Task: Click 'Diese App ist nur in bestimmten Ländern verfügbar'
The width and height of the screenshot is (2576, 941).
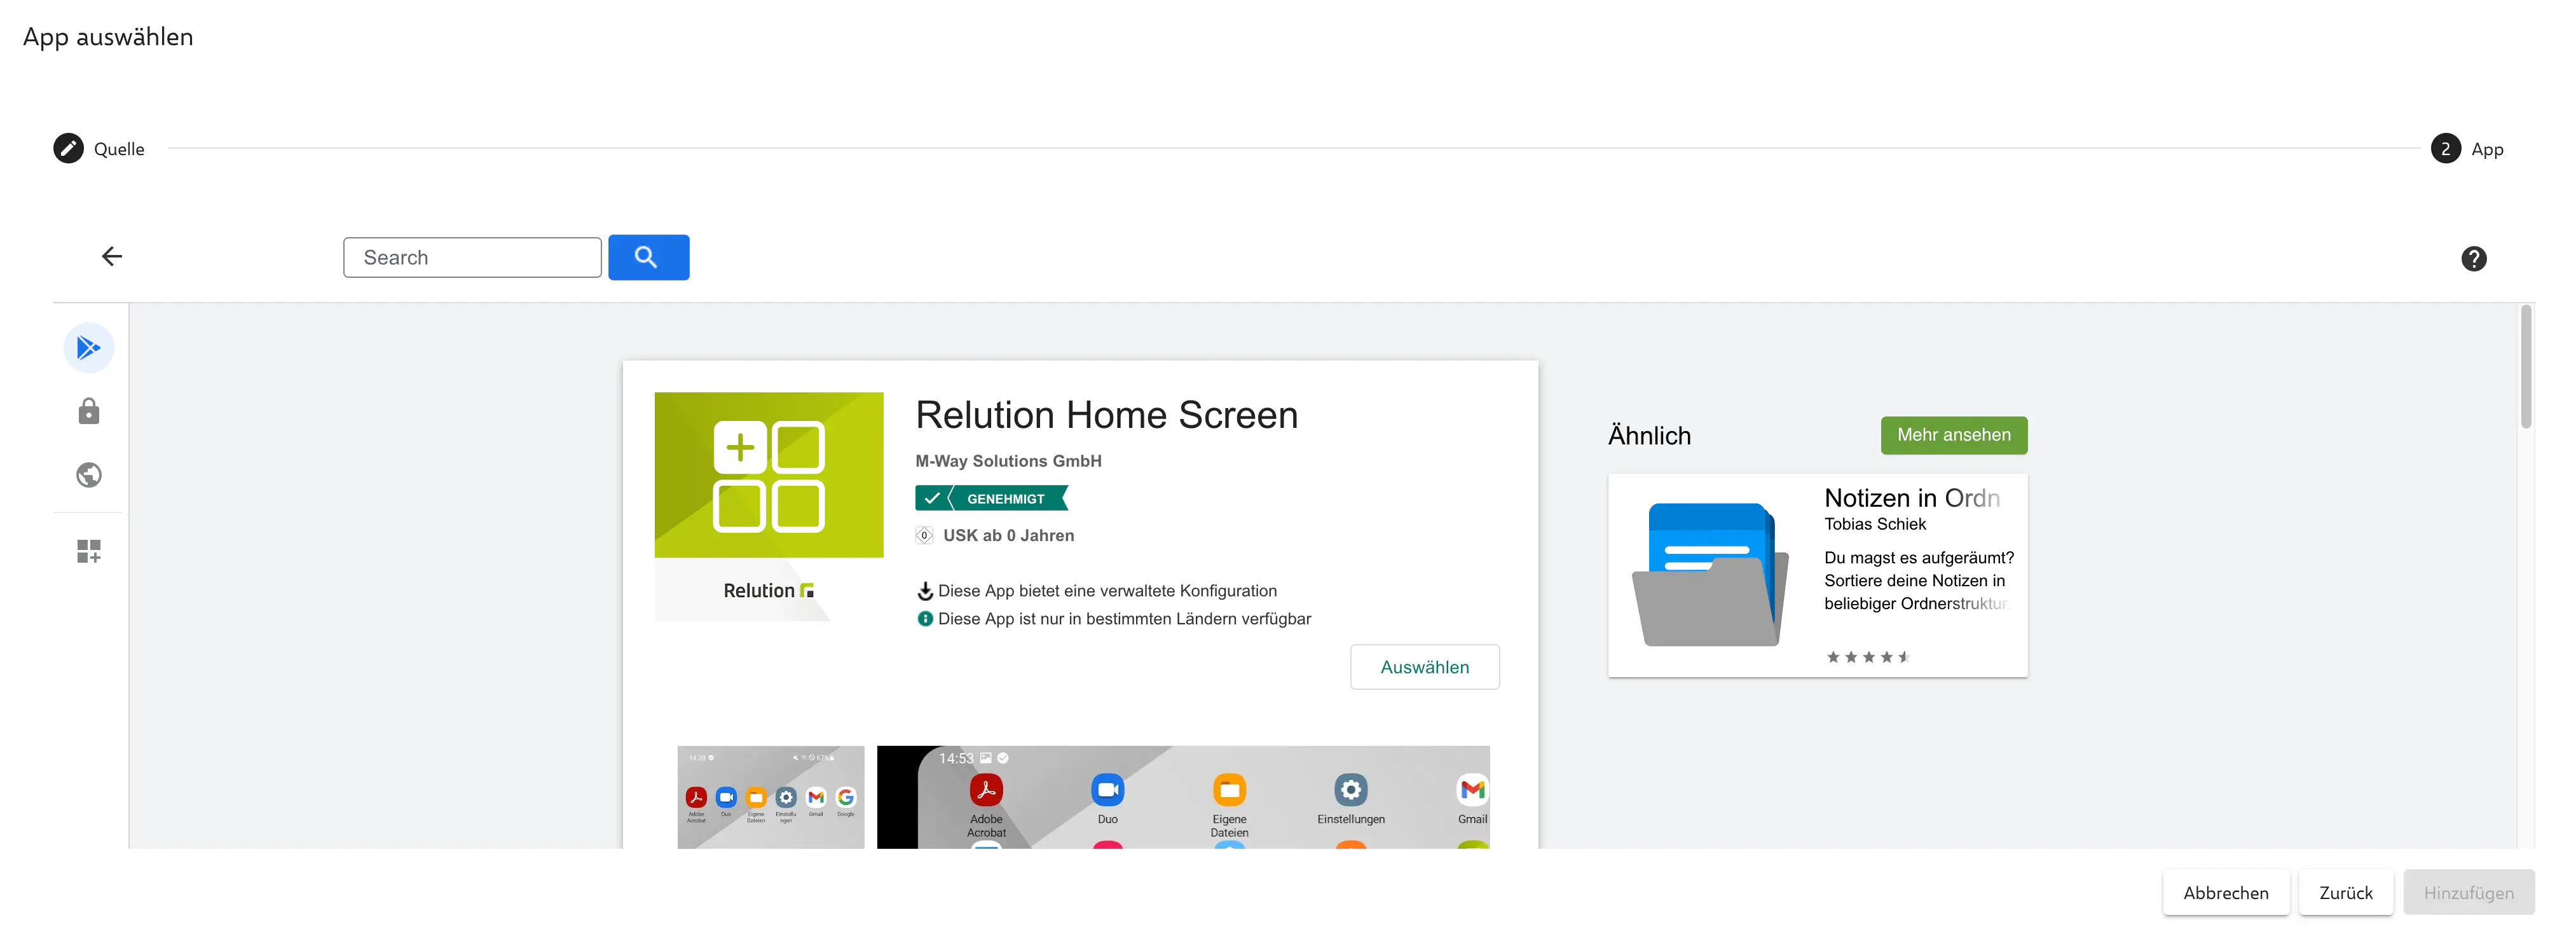Action: pos(1124,619)
